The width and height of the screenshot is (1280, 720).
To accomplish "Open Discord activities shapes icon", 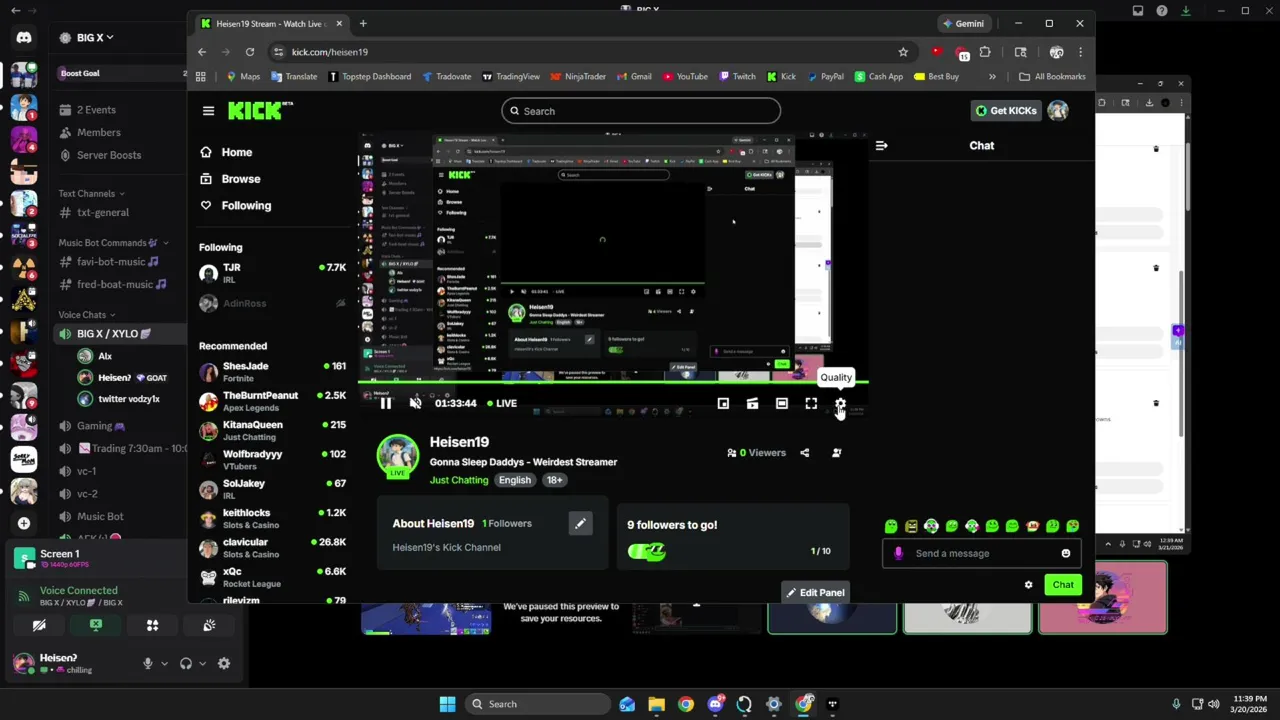I will [x=153, y=625].
